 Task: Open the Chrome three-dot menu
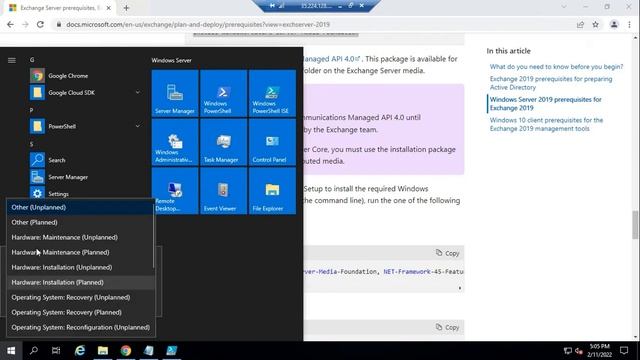(629, 24)
